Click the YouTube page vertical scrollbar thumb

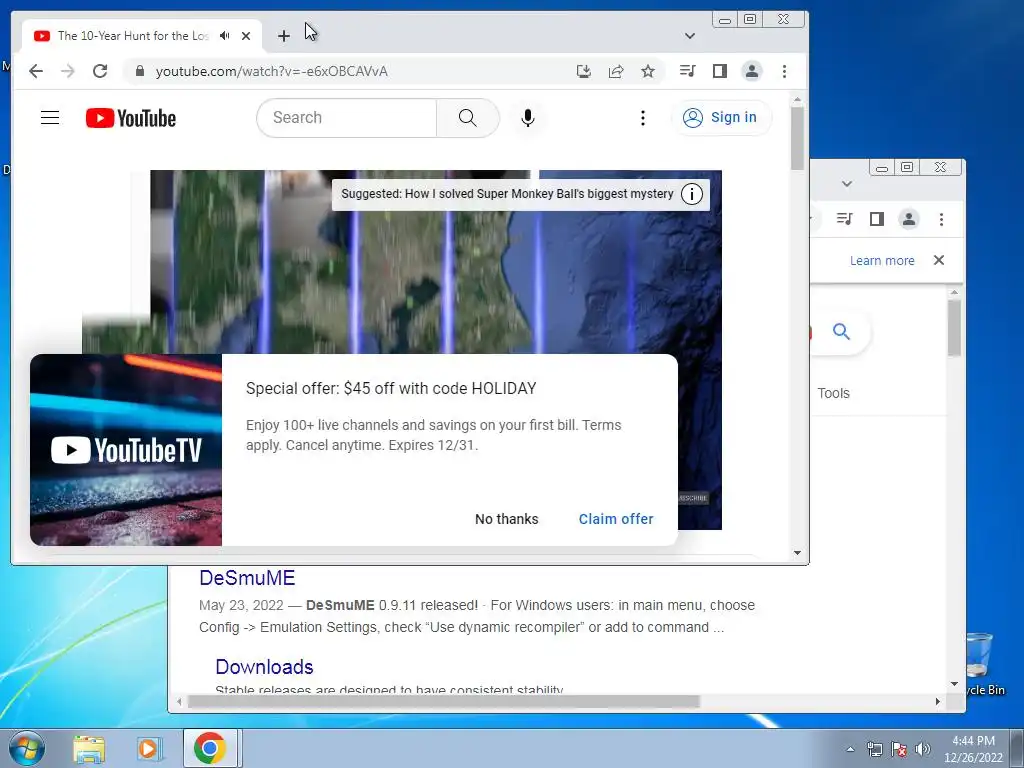[797, 138]
